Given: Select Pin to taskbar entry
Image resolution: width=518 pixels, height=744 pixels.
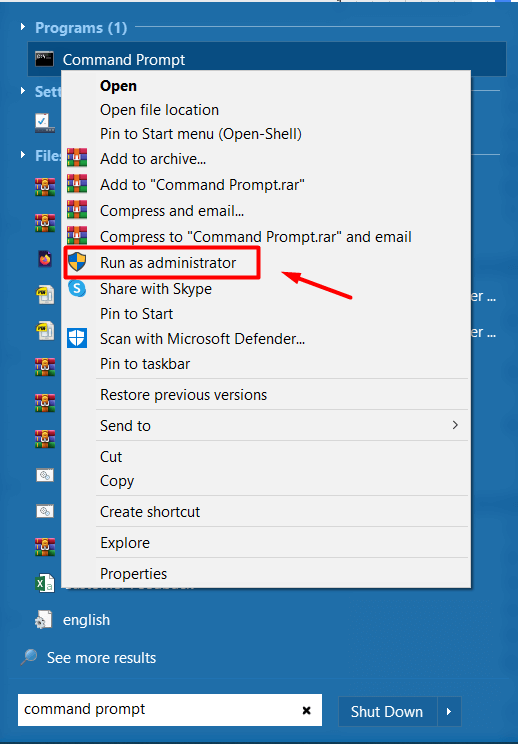Looking at the screenshot, I should click(145, 364).
